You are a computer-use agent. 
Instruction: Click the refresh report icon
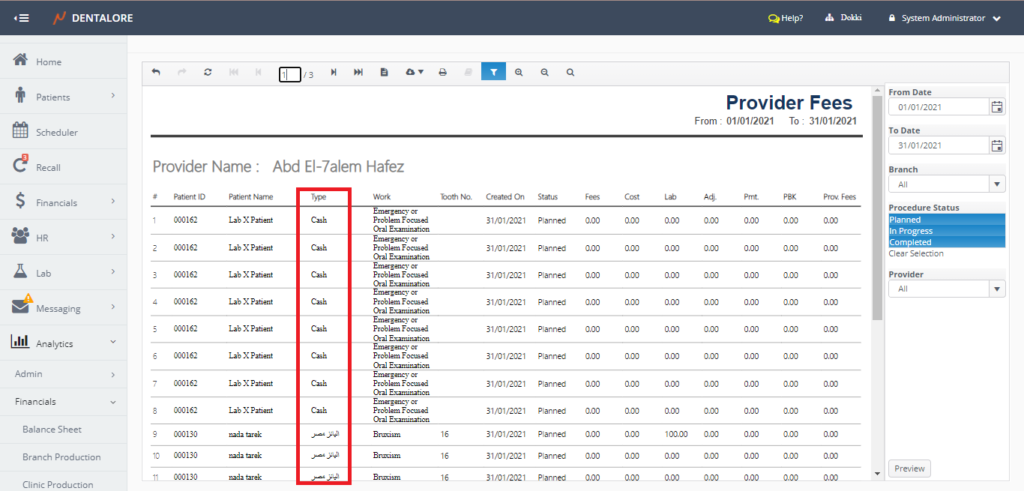coord(207,72)
